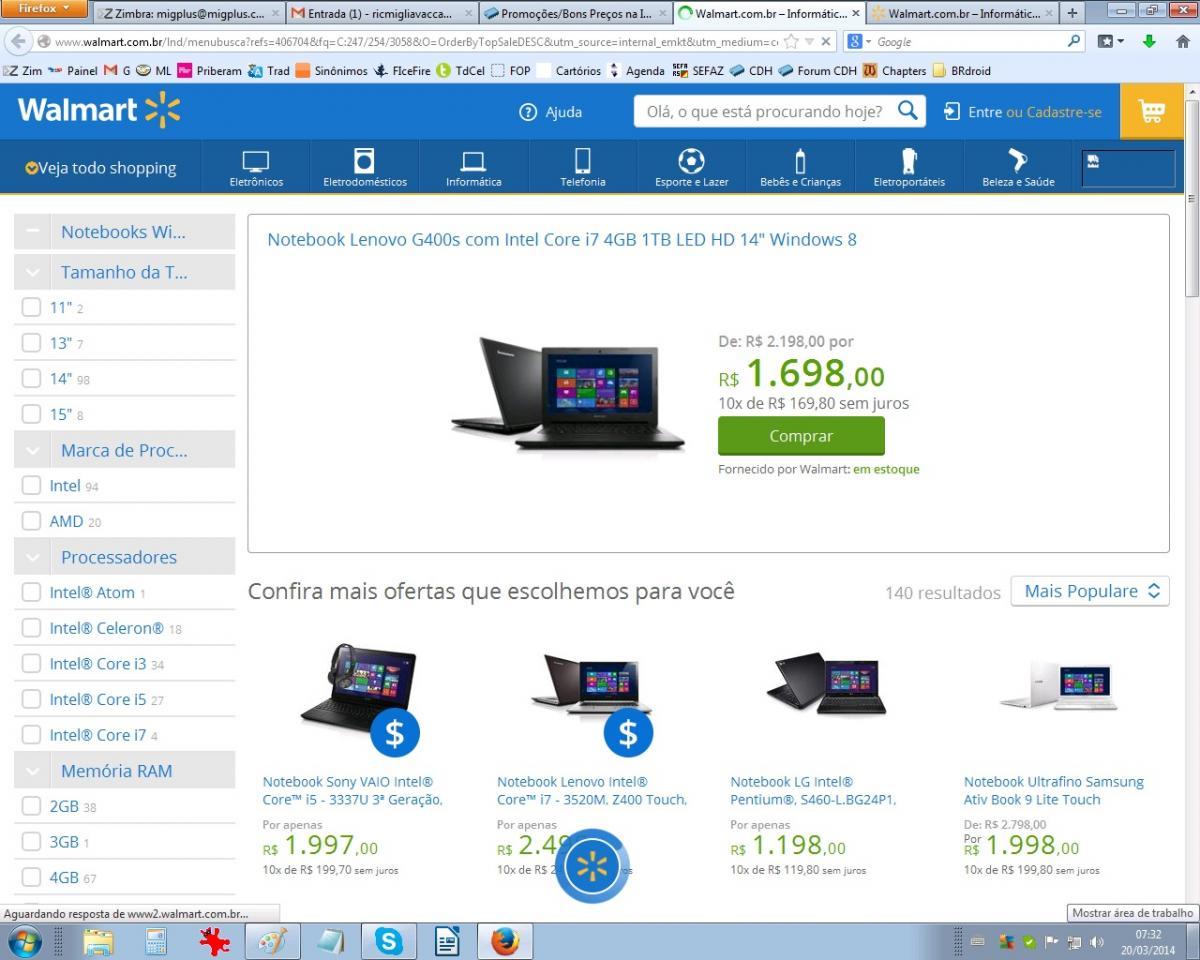The height and width of the screenshot is (960, 1200).
Task: Open Paint palette icon in taskbar
Action: point(272,941)
